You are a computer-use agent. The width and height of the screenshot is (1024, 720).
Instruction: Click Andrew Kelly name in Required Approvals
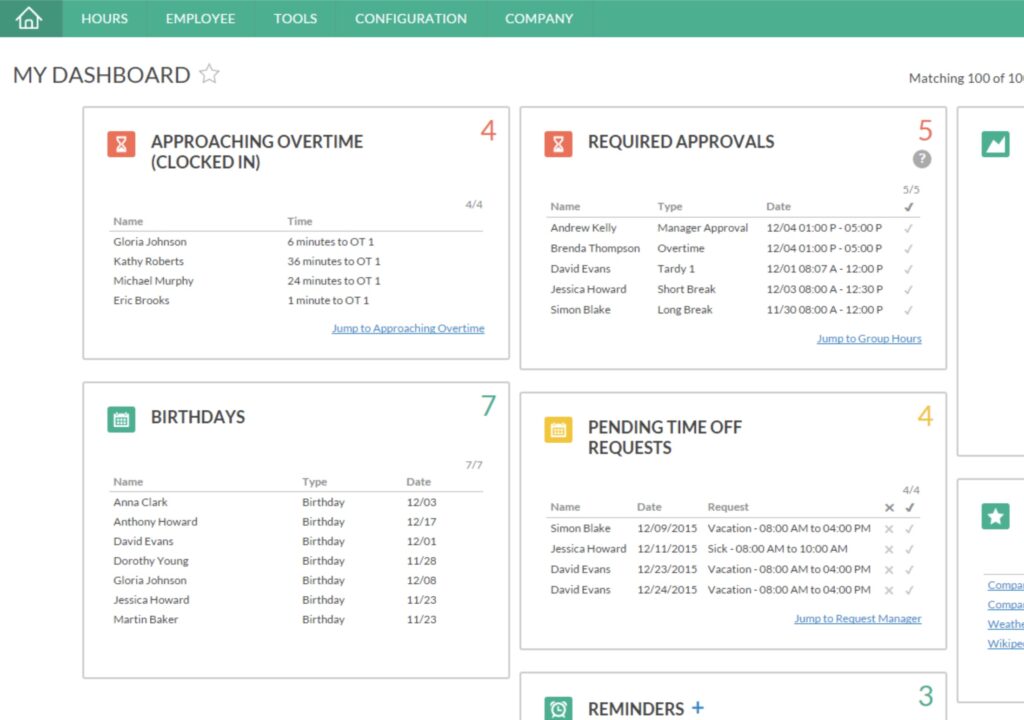(583, 228)
